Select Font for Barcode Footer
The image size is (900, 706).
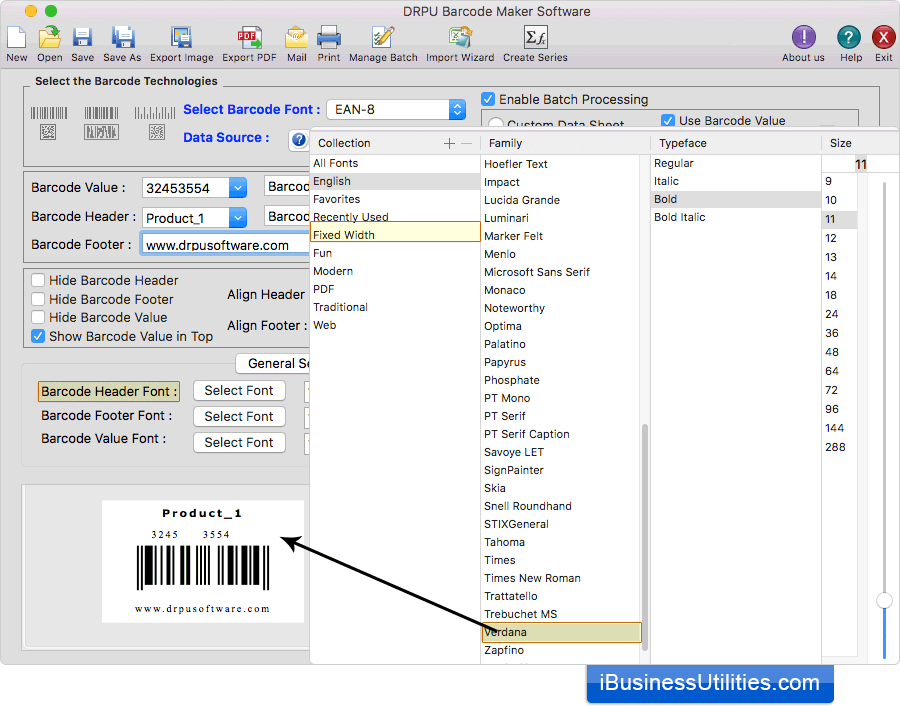point(239,416)
